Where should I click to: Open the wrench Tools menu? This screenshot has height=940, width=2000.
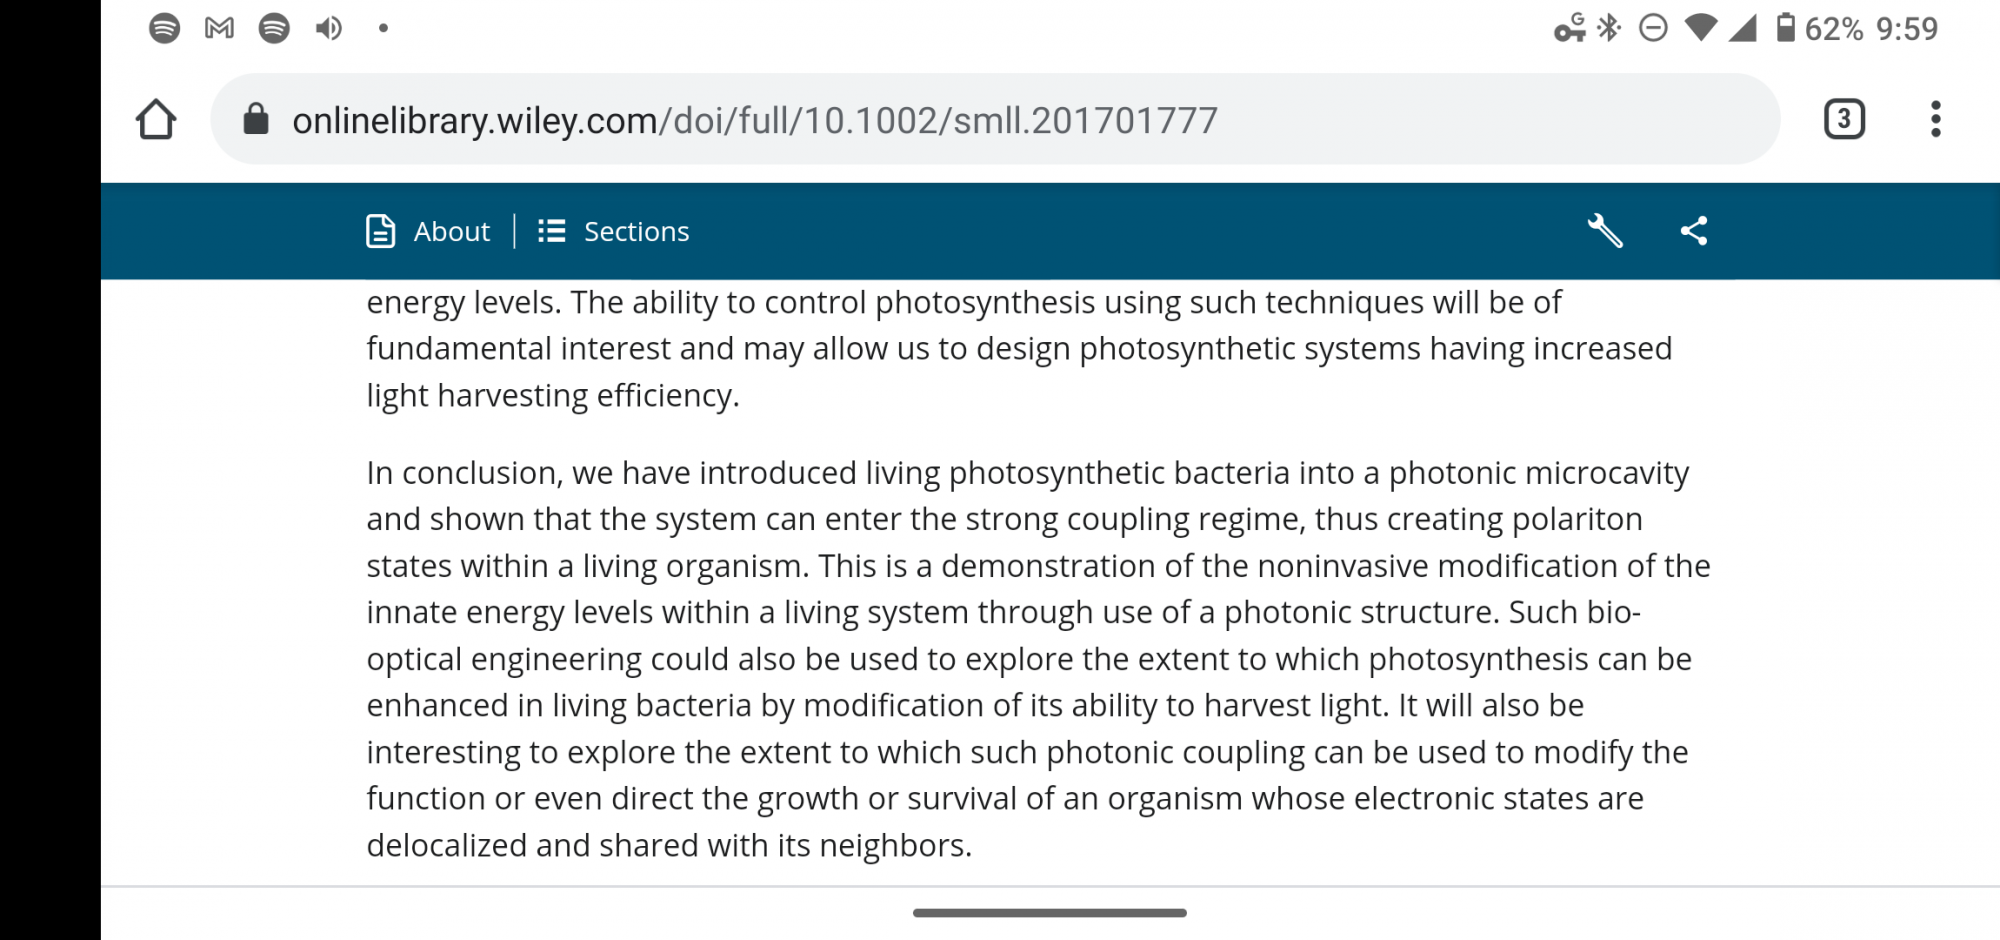tap(1605, 231)
